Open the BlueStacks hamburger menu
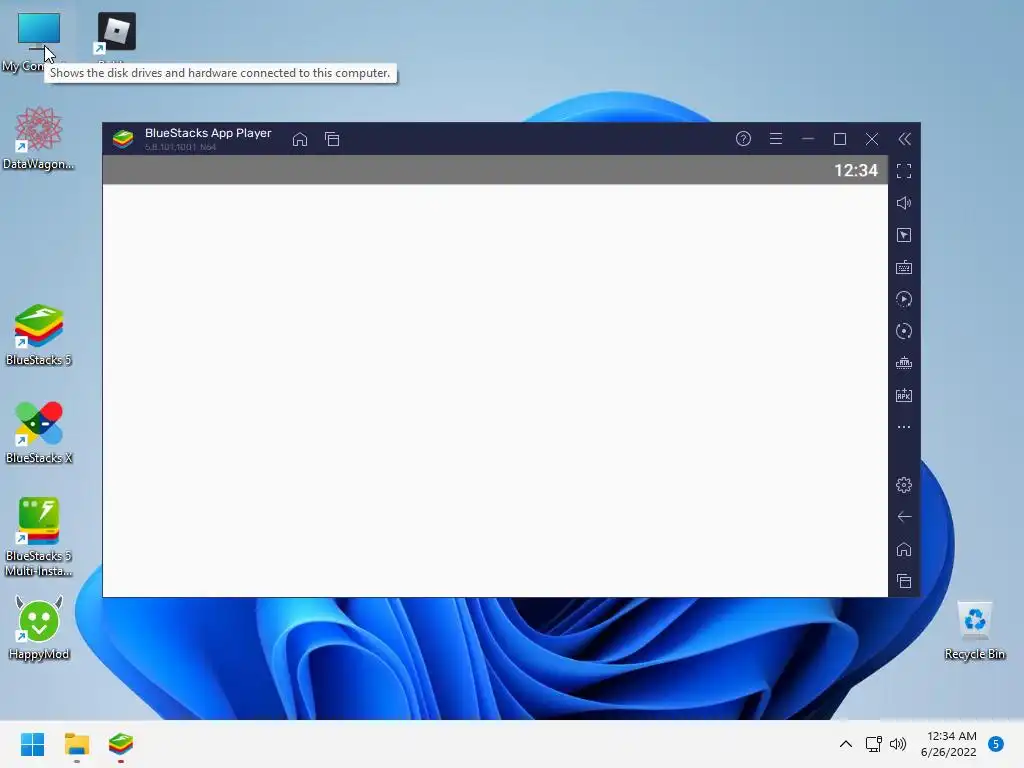This screenshot has height=768, width=1024. click(x=776, y=138)
